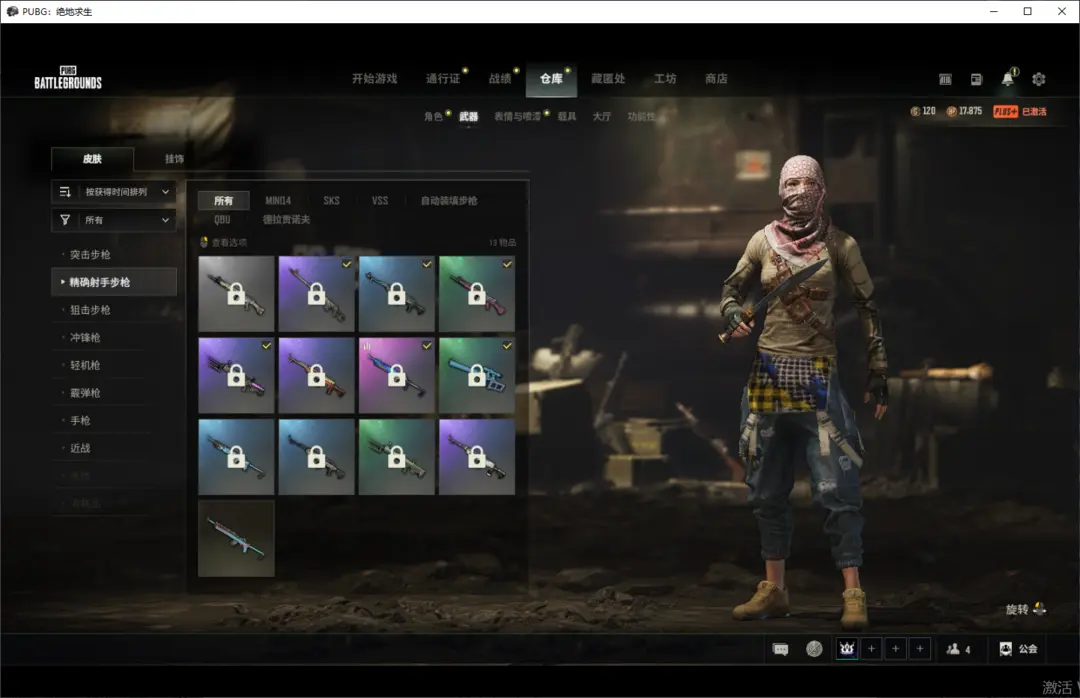
Task: Click the BP balance showing 17,875
Action: coord(964,111)
